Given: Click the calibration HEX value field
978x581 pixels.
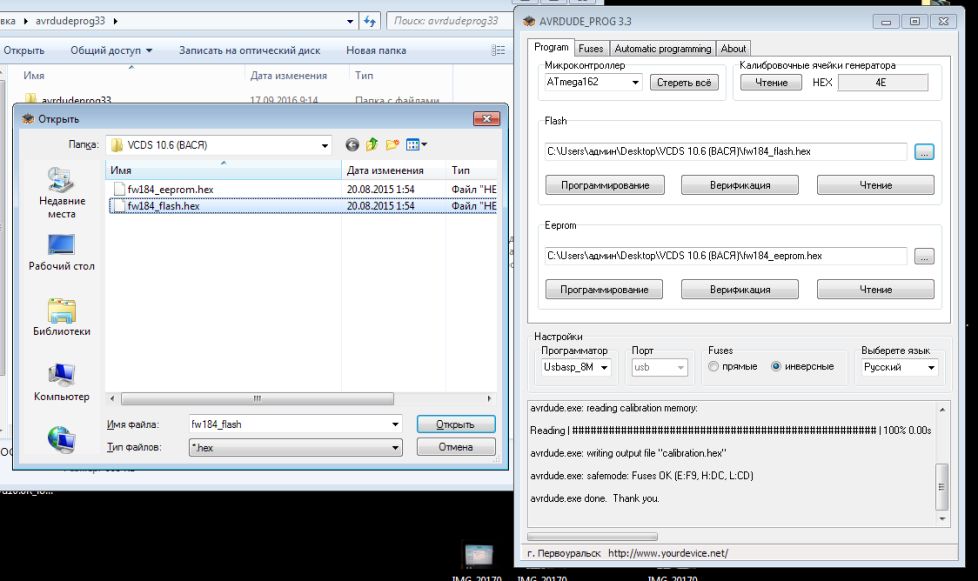Looking at the screenshot, I should [882, 82].
